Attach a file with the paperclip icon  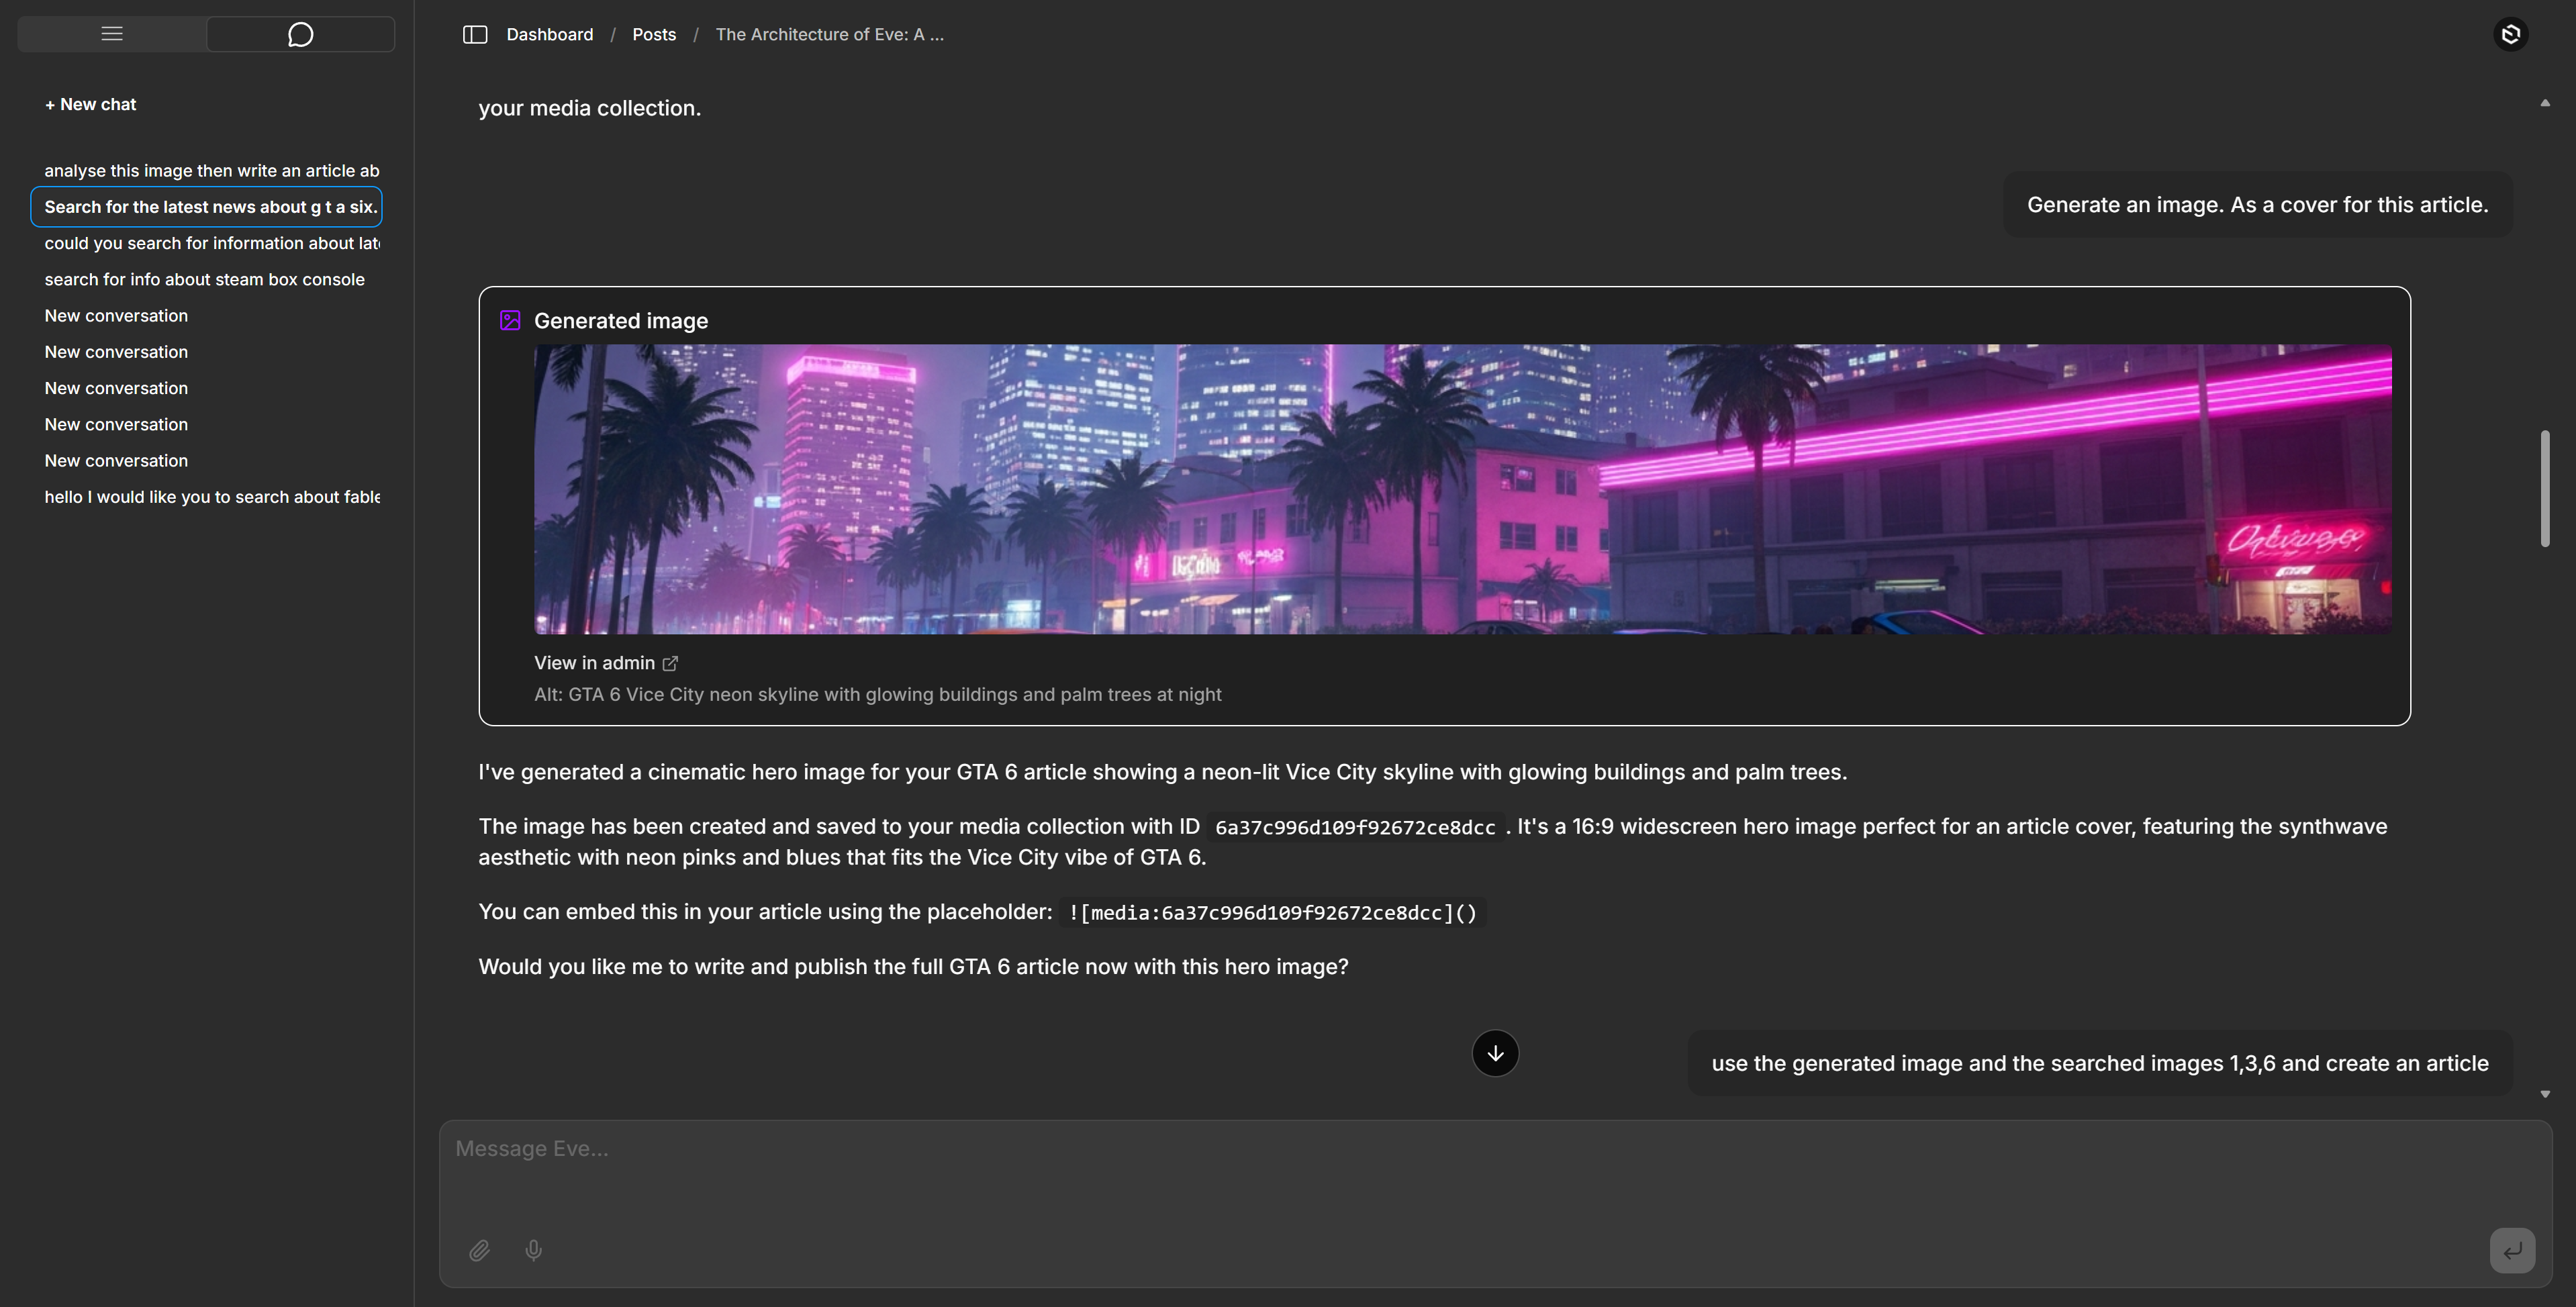pos(479,1250)
